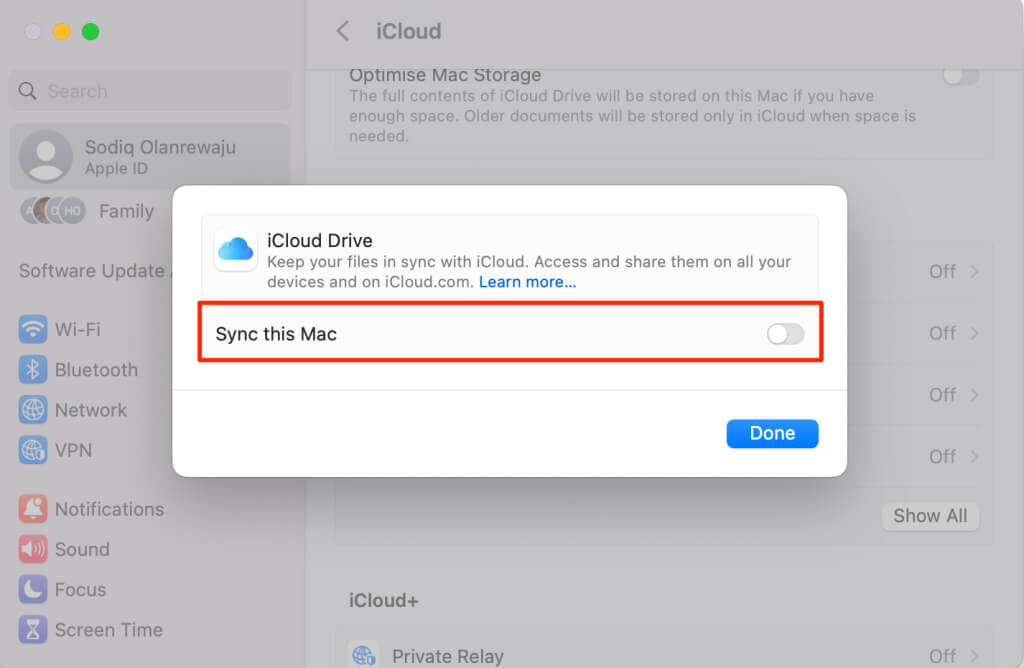Open the Learn more link

527,282
